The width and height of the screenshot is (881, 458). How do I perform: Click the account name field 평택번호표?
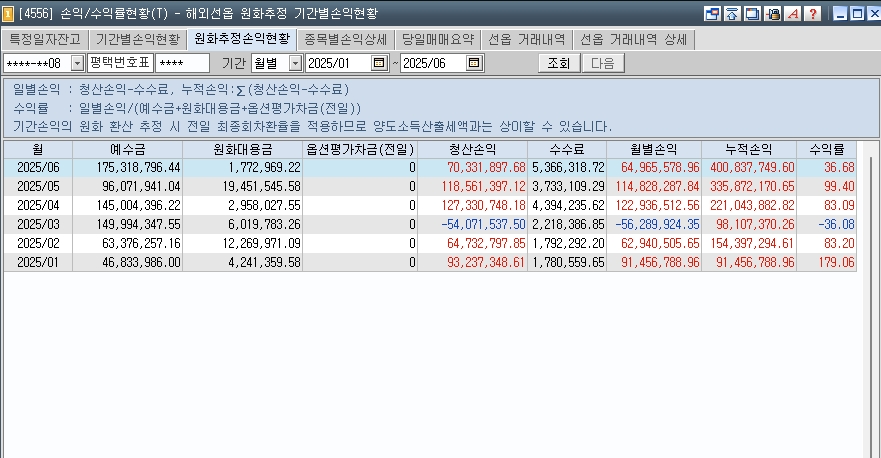coord(120,63)
